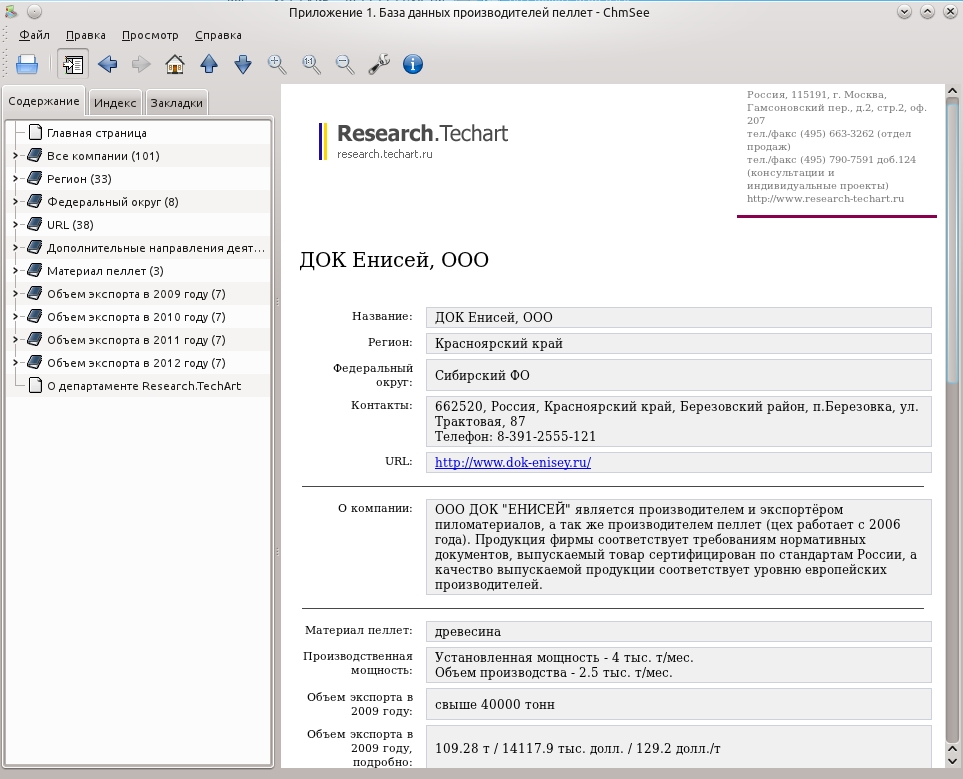
Task: Expand the URL (38) node
Action: coord(15,225)
